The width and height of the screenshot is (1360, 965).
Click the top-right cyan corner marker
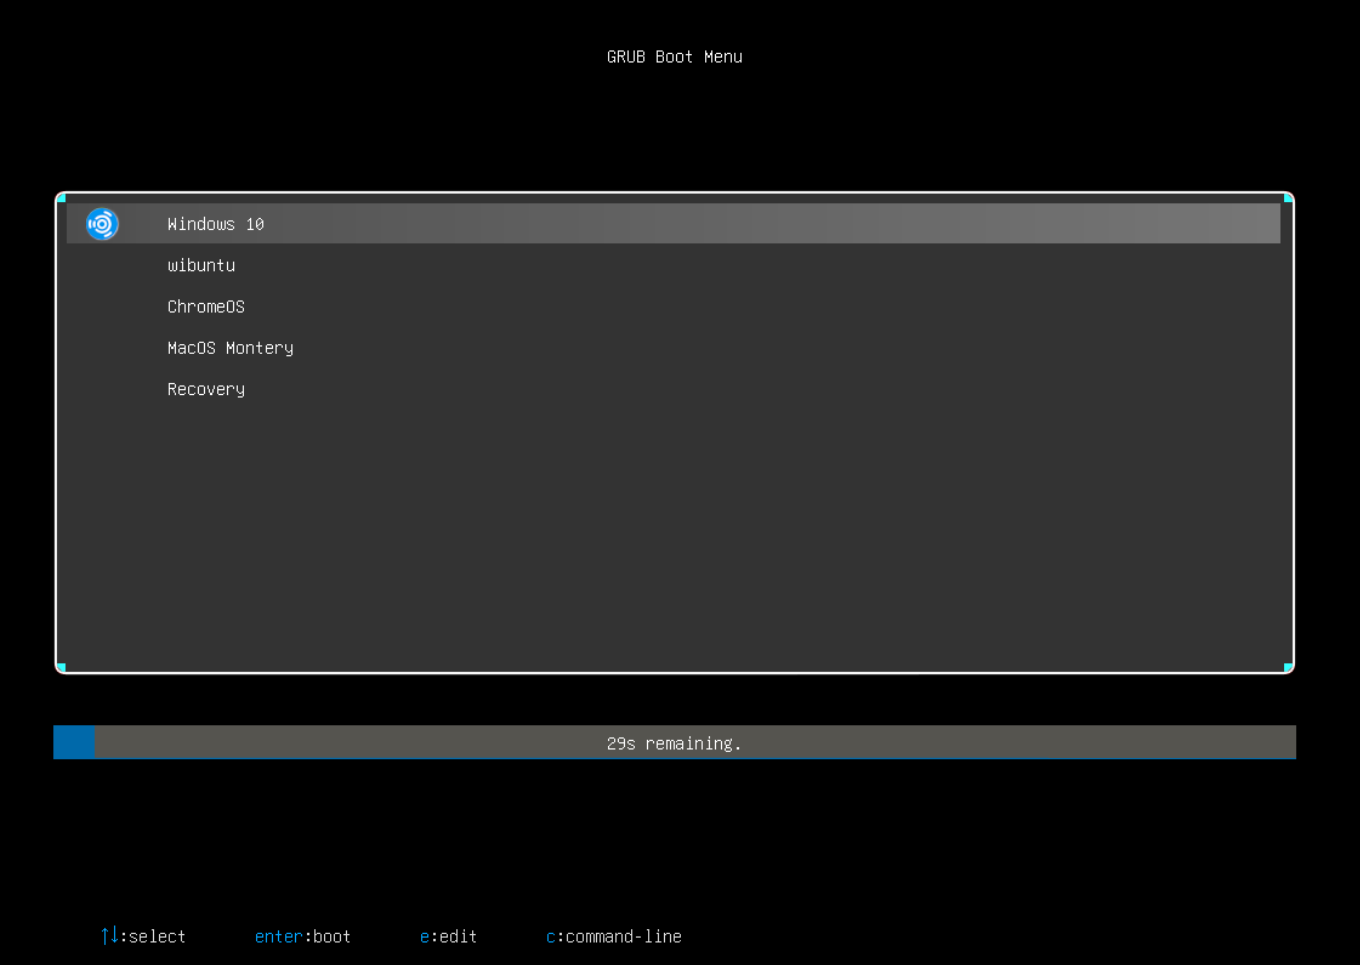click(x=1287, y=199)
